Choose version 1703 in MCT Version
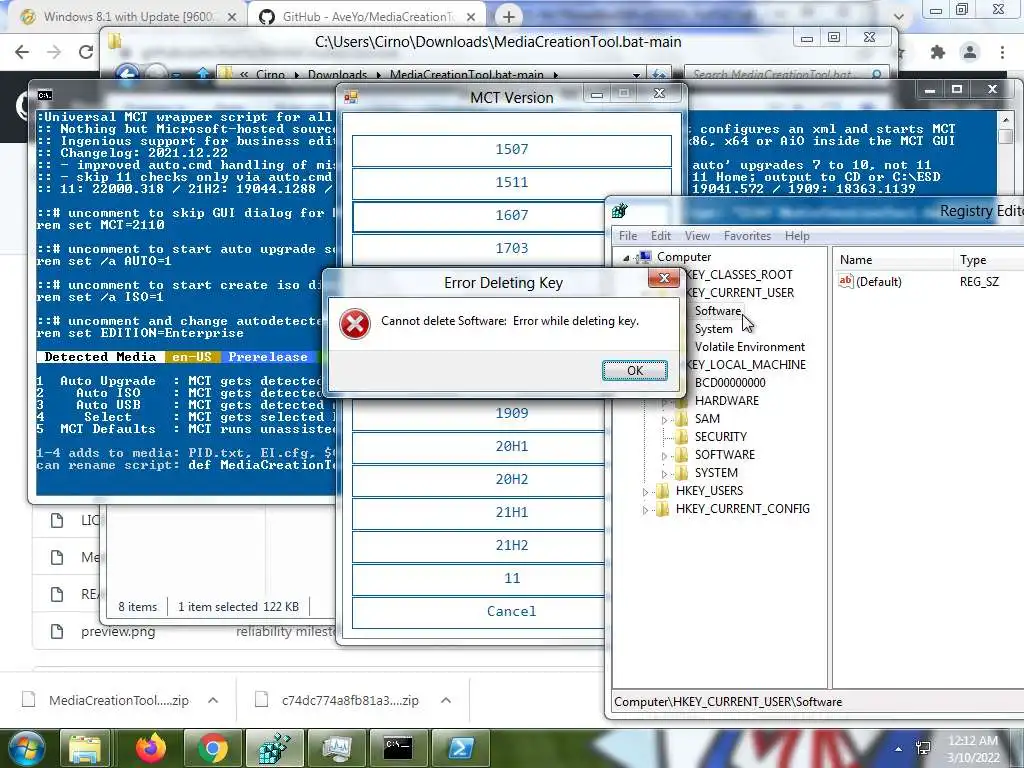Screen dimensions: 1024x768 (478, 248)
